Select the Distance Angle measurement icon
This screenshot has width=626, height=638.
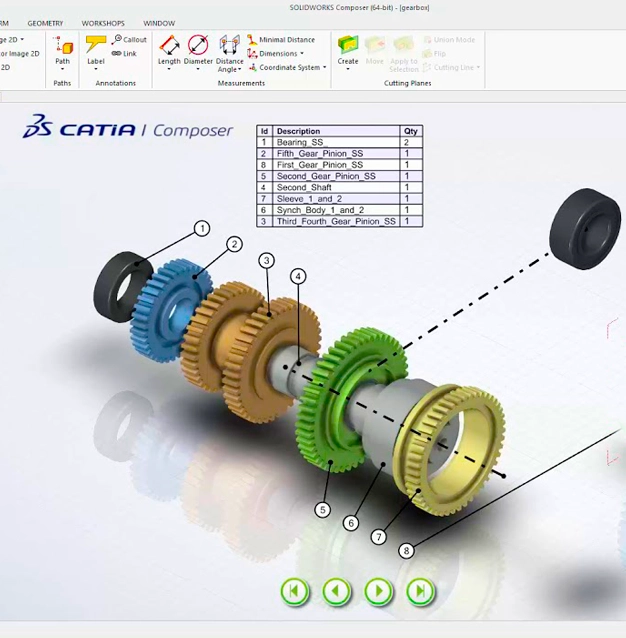click(229, 45)
